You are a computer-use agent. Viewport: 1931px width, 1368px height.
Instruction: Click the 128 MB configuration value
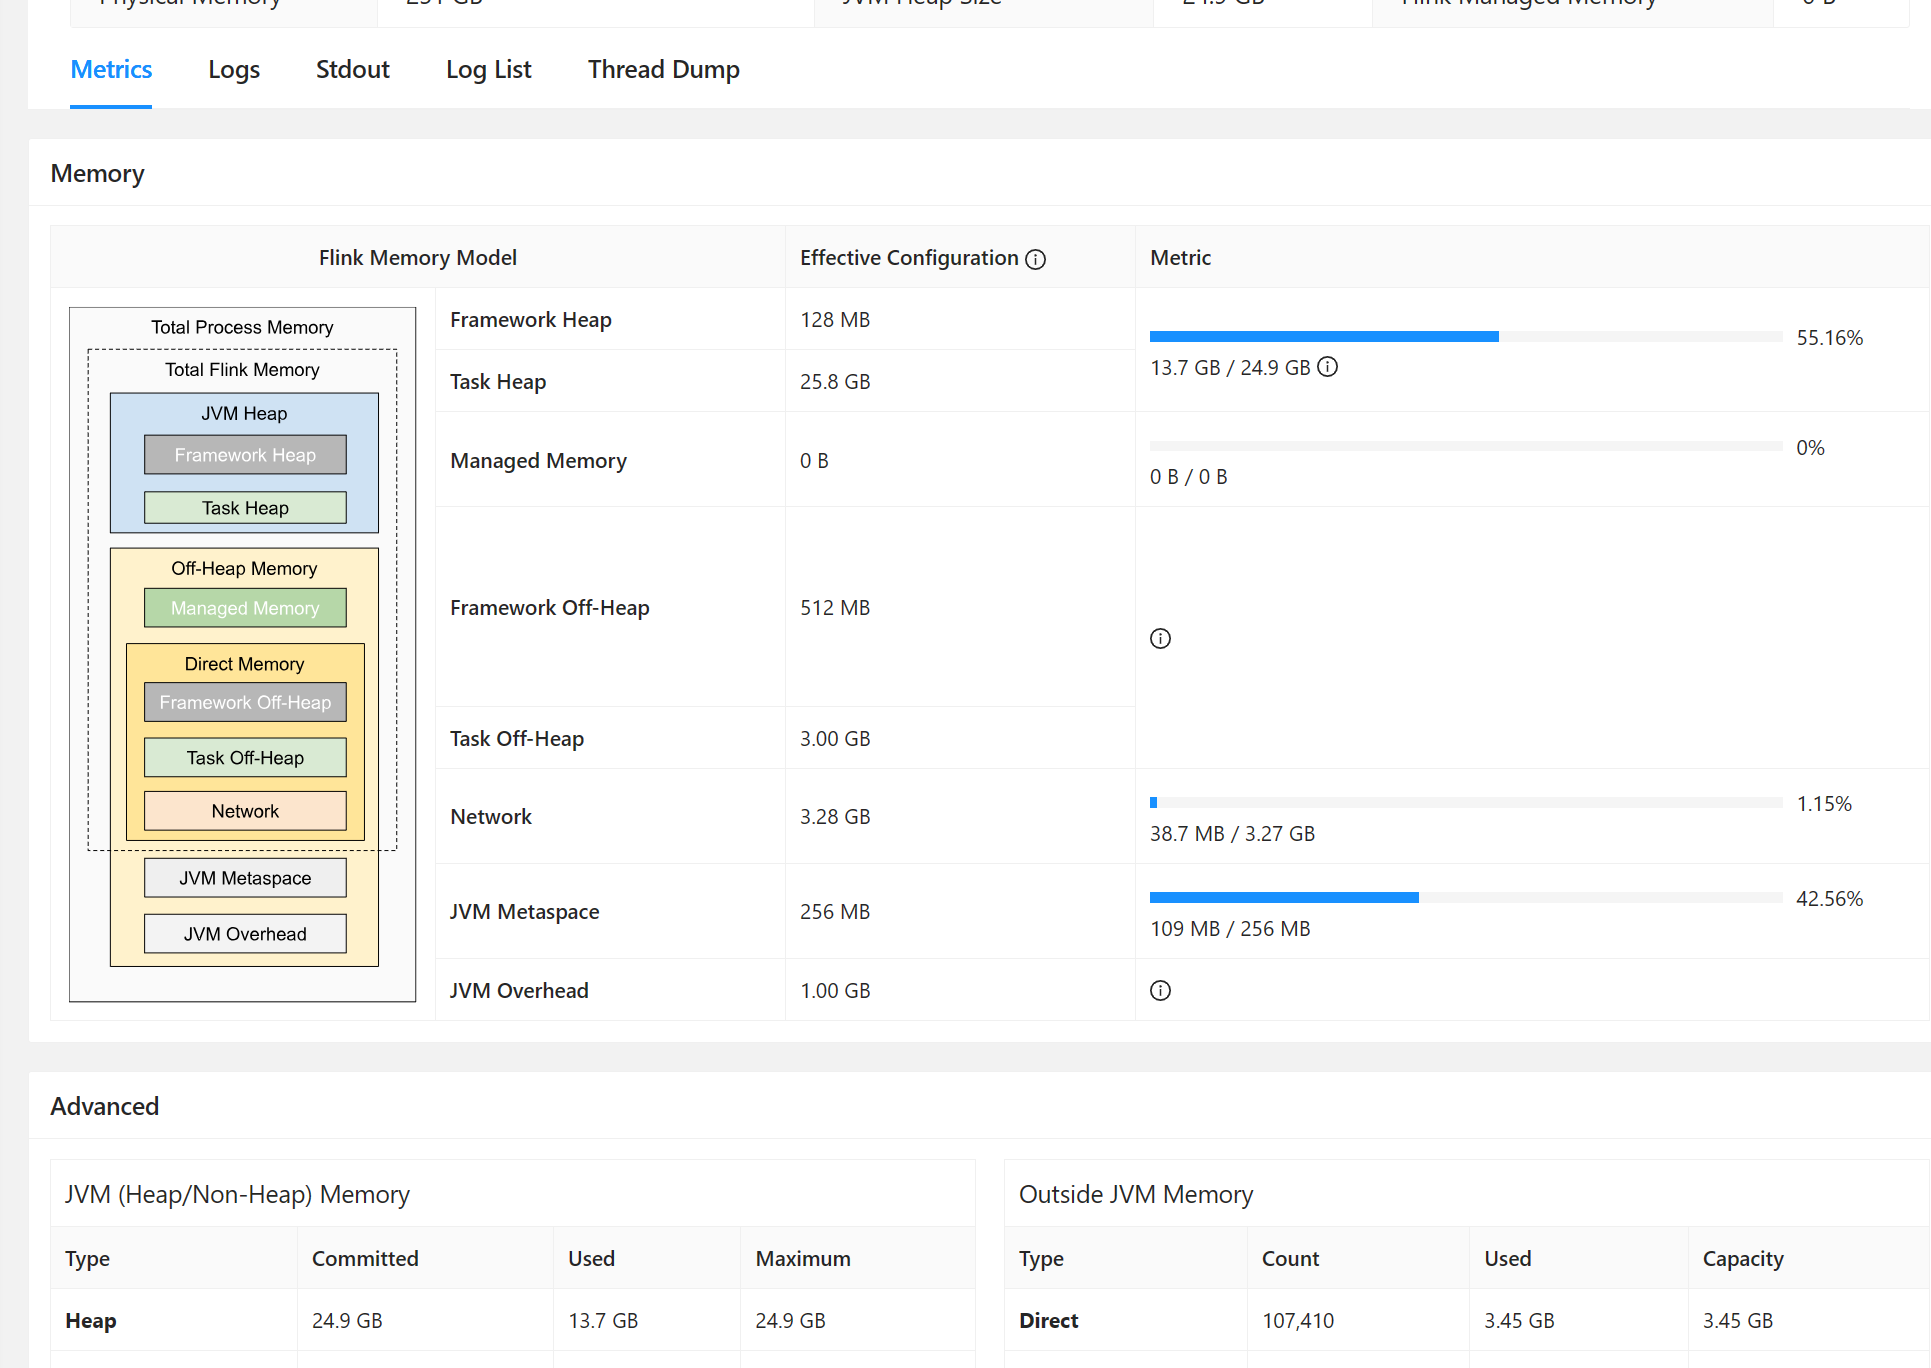point(835,319)
